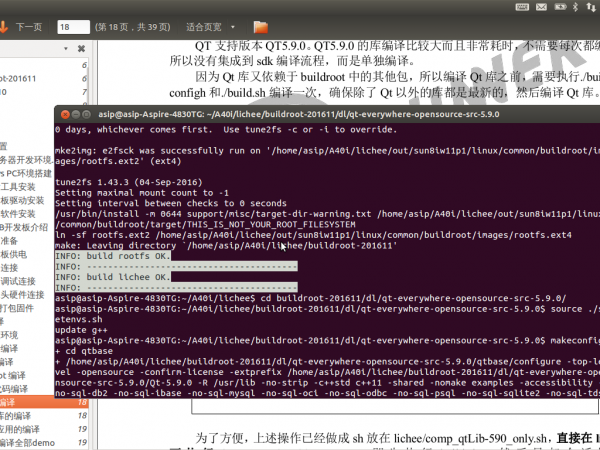Image resolution: width=600 pixels, height=450 pixels.
Task: Close the terminal window via its orange button
Action: click(x=62, y=114)
